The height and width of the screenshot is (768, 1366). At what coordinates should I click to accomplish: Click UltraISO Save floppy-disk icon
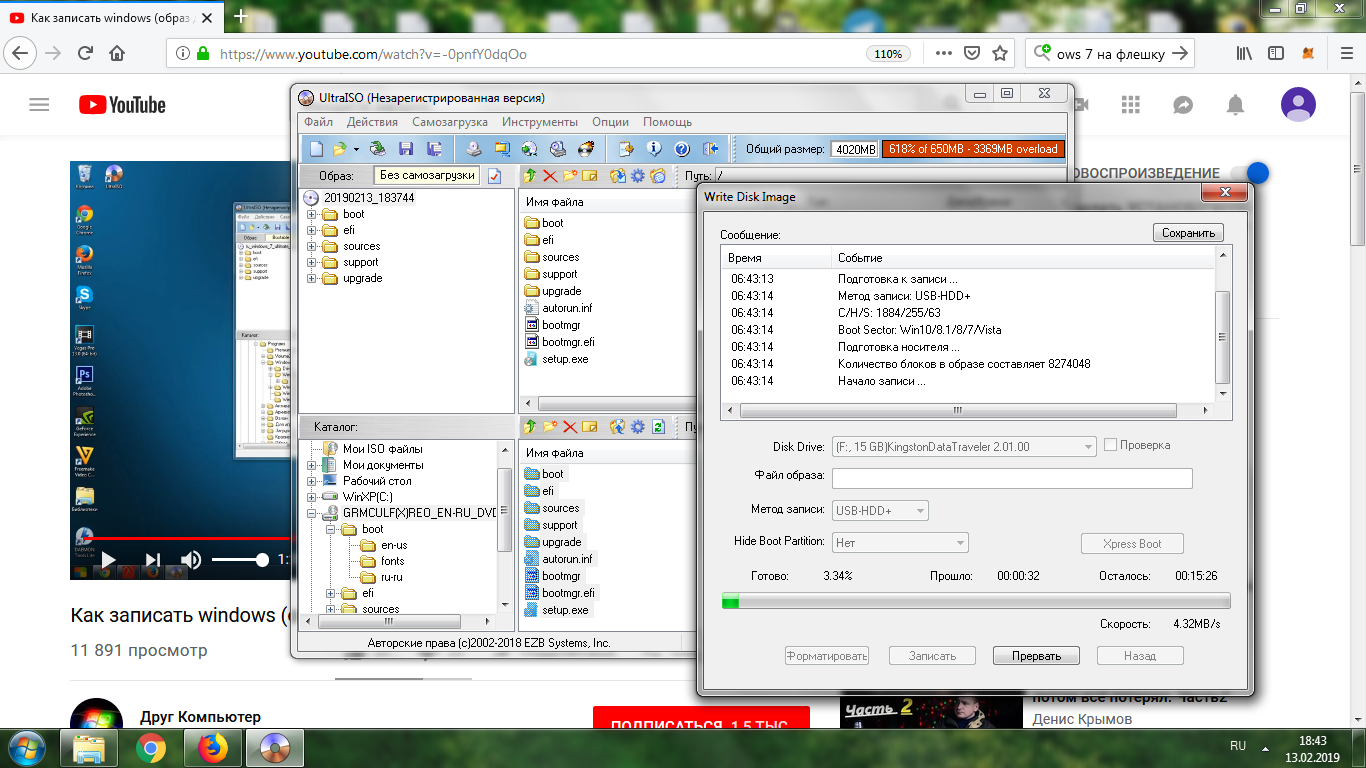406,149
